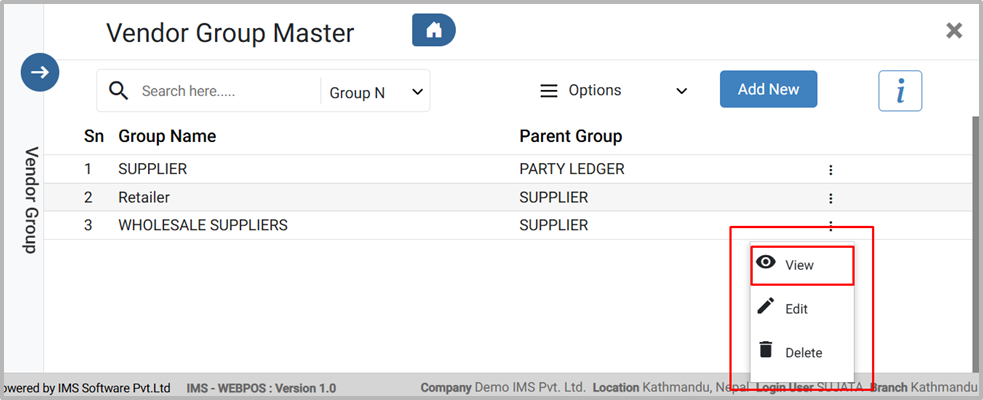Select the Retailer group row

coord(145,198)
